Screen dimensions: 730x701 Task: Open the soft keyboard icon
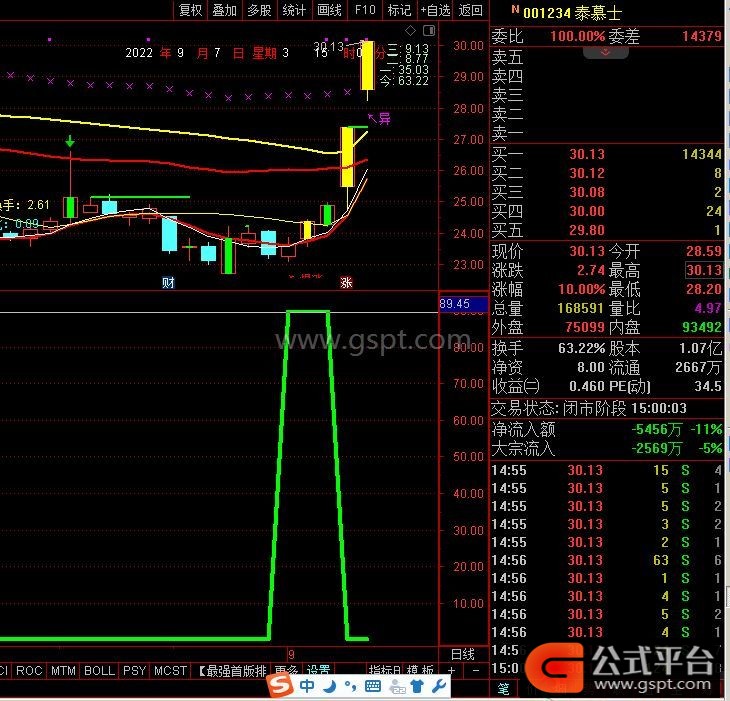(x=373, y=686)
